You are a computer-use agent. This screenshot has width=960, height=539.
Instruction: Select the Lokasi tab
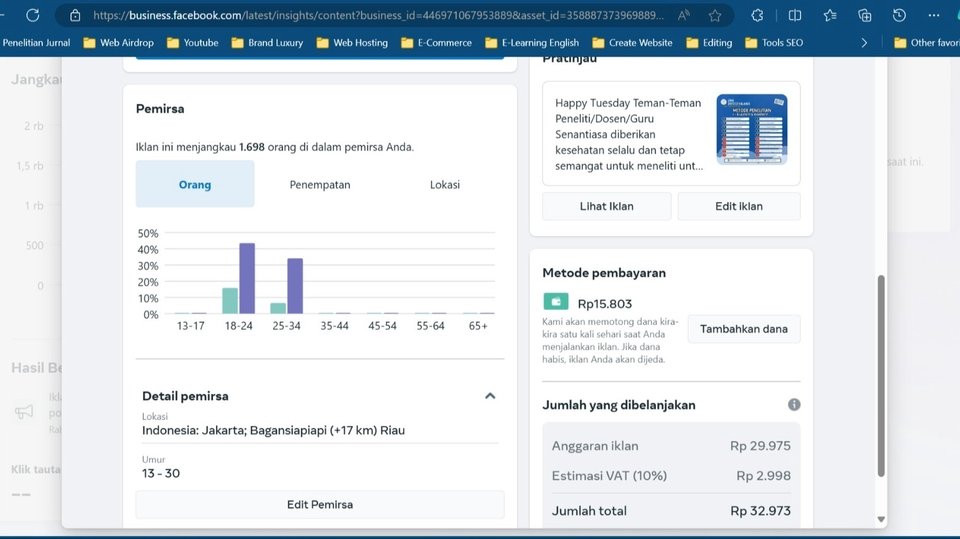point(445,185)
